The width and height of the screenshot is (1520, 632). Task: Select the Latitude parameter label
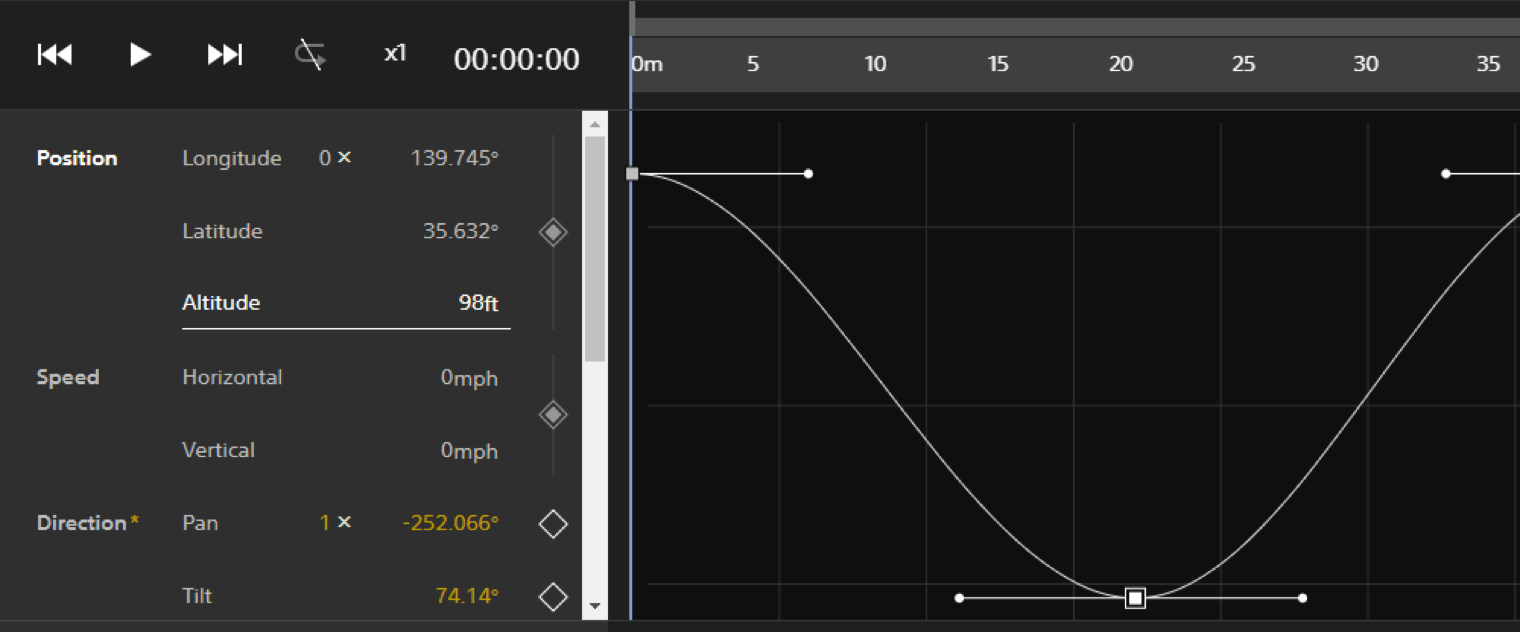click(222, 231)
